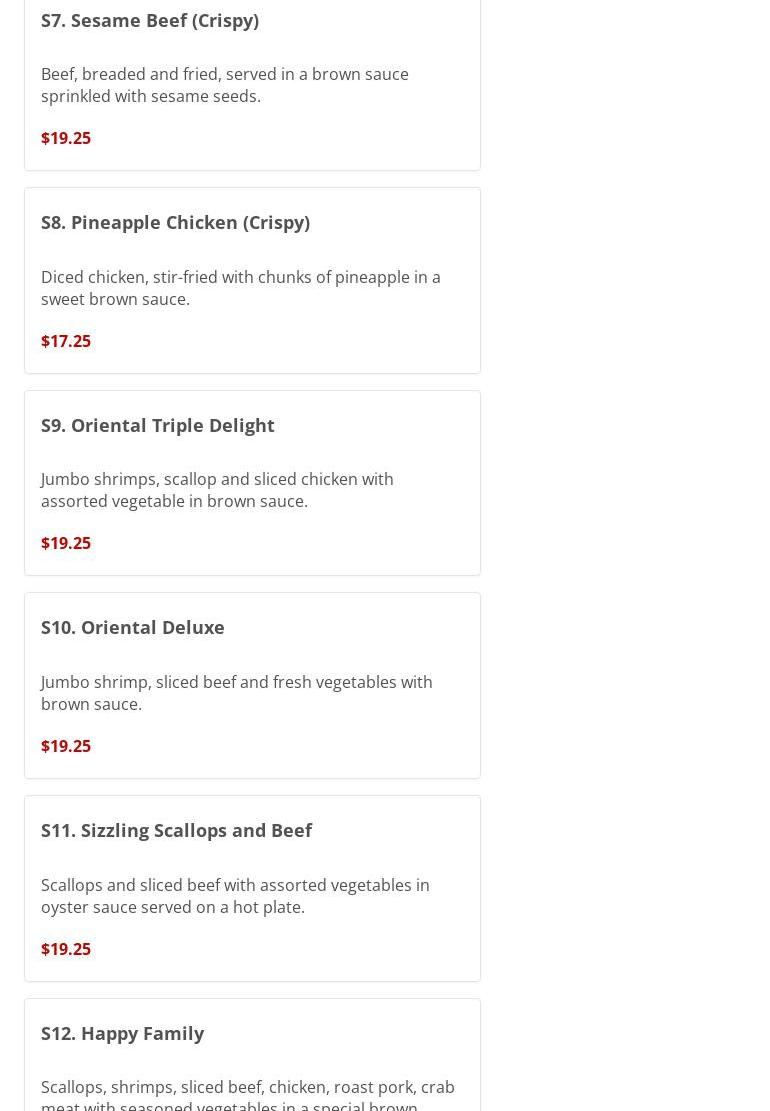This screenshot has width=770, height=1111.
Task: Open the S9. Oriental Triple Delight title
Action: (x=158, y=425)
